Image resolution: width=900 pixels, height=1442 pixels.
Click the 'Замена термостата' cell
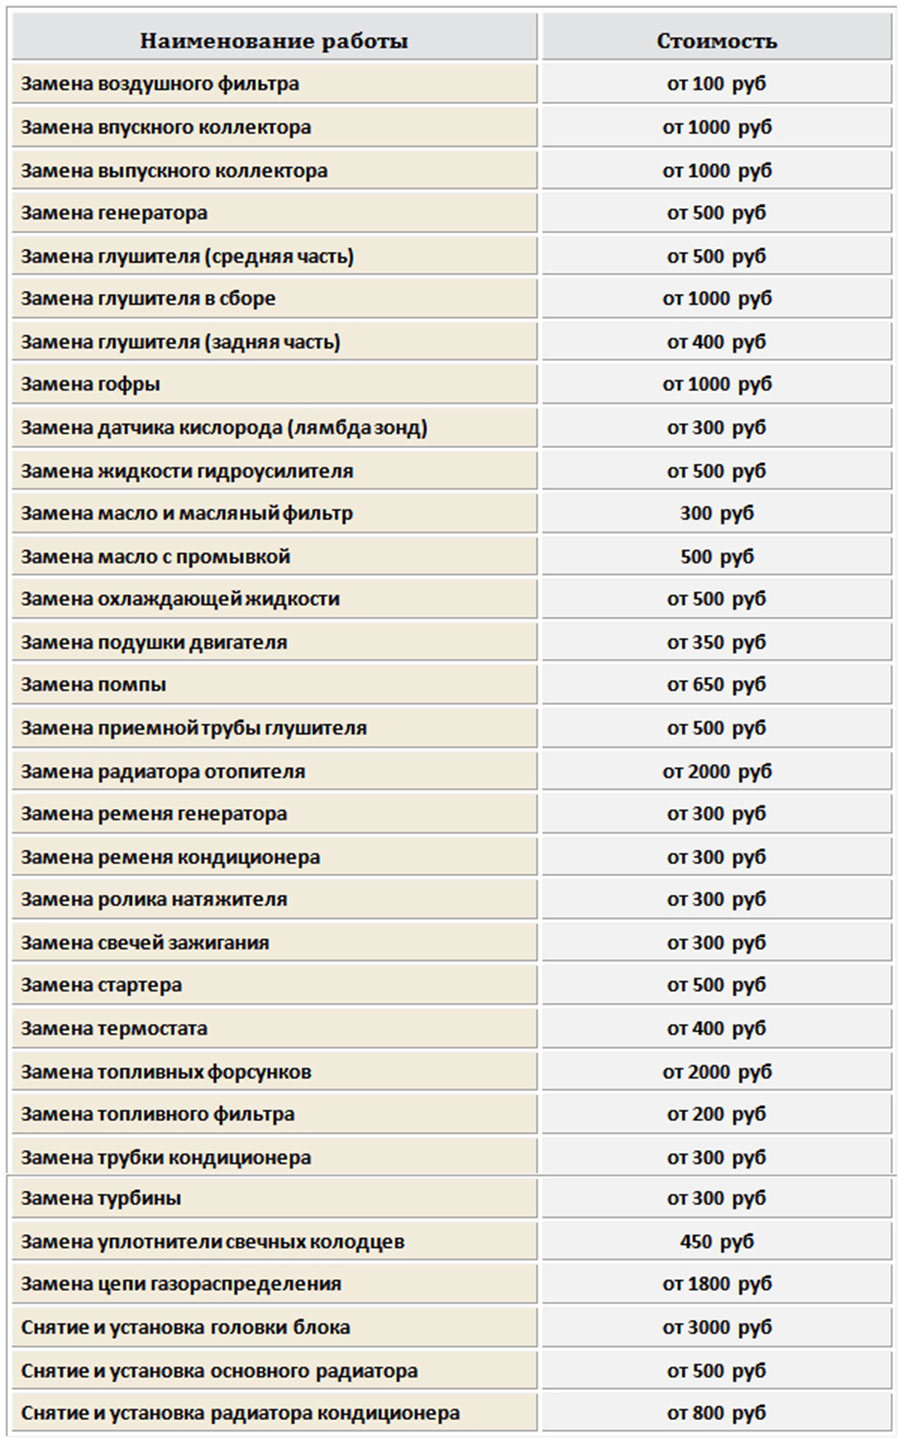click(114, 1028)
